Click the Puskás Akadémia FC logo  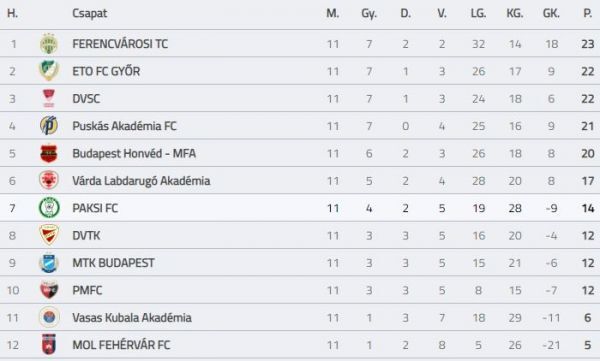49,126
